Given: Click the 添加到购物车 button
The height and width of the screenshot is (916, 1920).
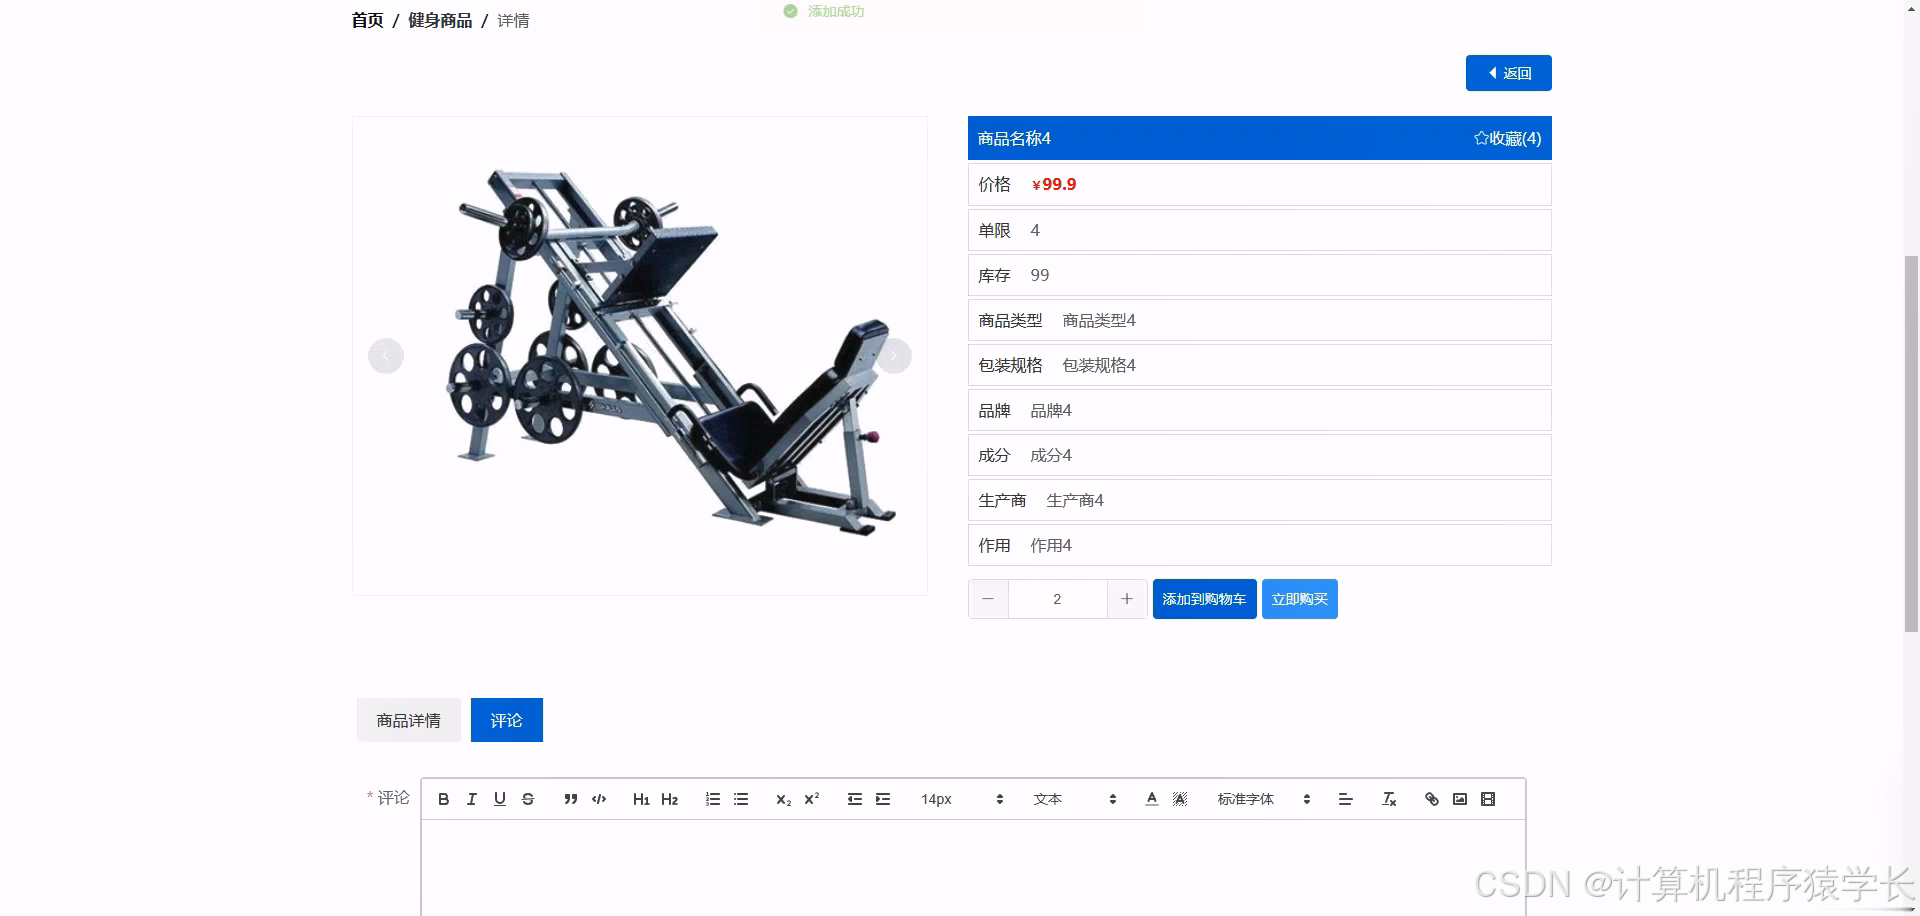Looking at the screenshot, I should pyautogui.click(x=1204, y=599).
